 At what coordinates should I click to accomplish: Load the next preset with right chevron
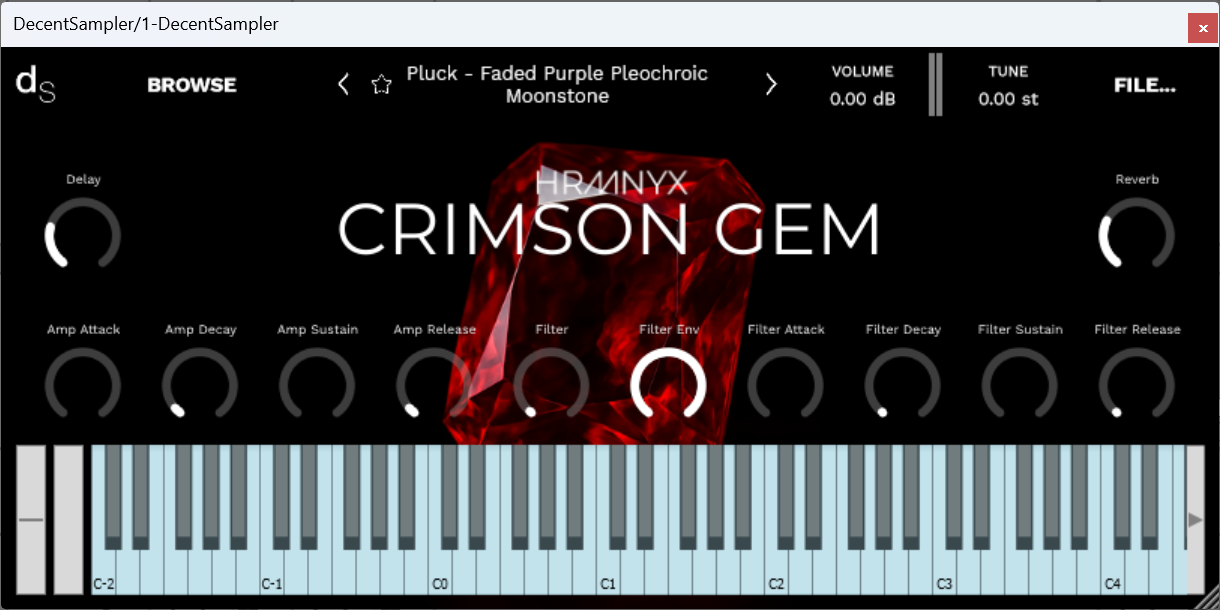point(771,84)
